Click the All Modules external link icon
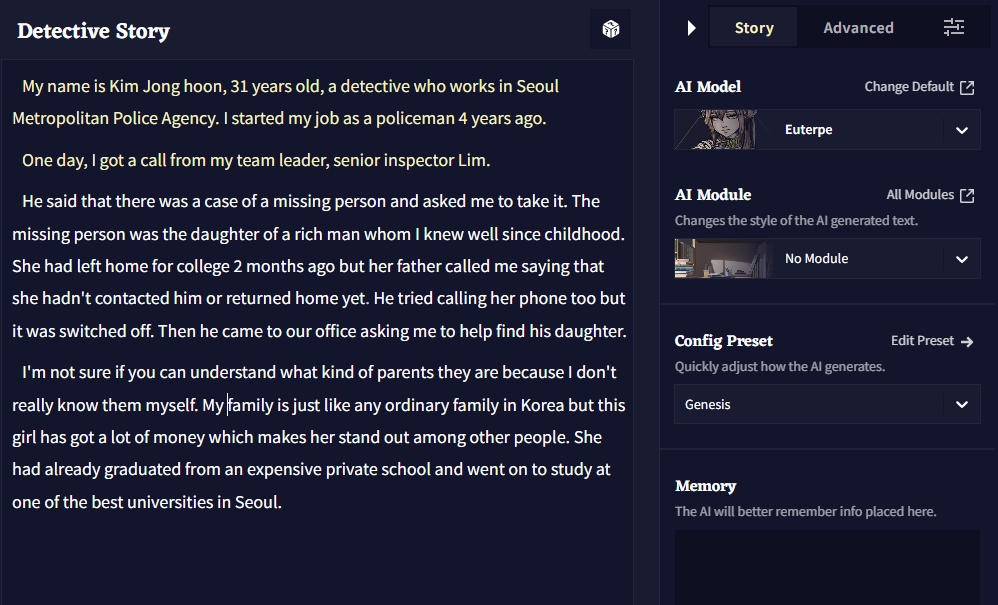 pyautogui.click(x=967, y=195)
